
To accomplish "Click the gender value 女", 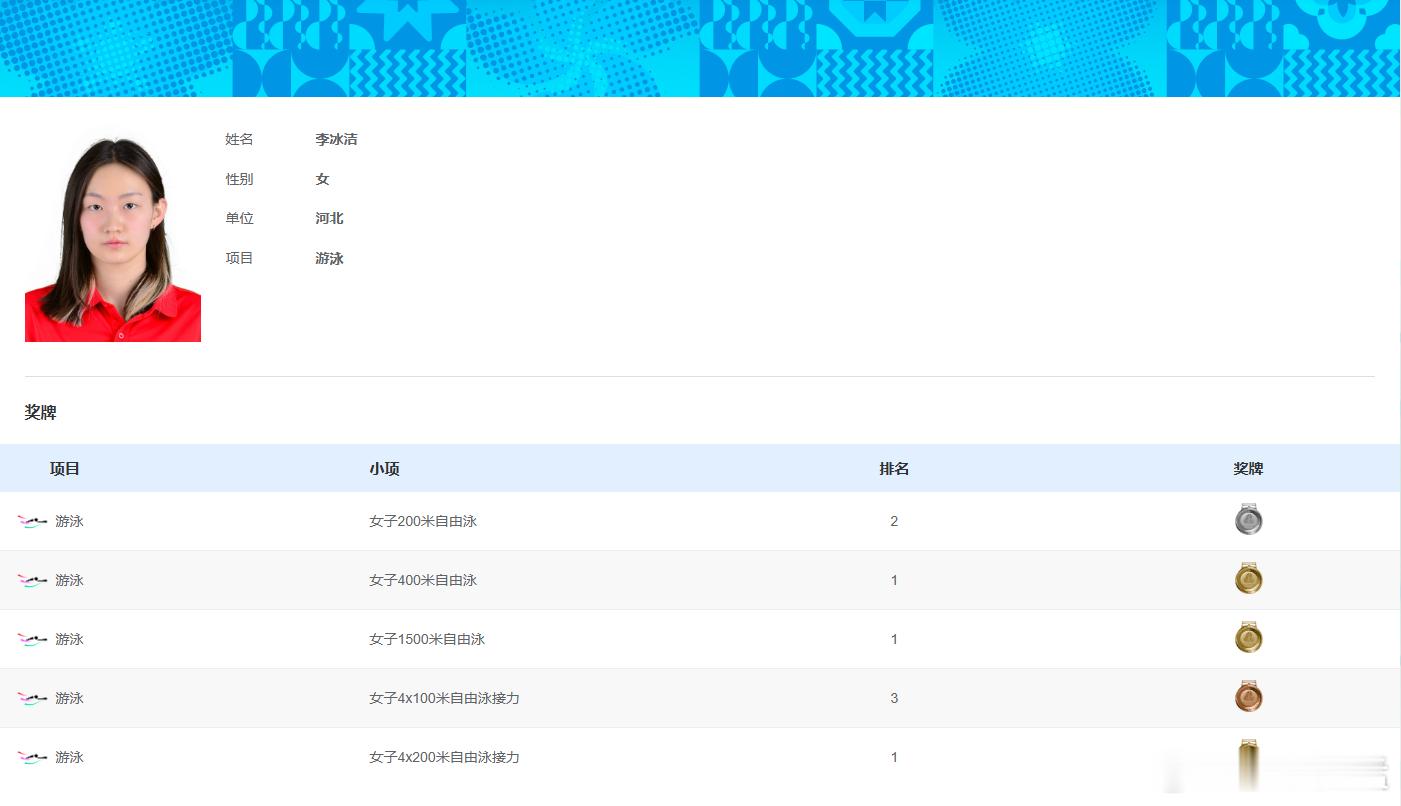I will [322, 179].
